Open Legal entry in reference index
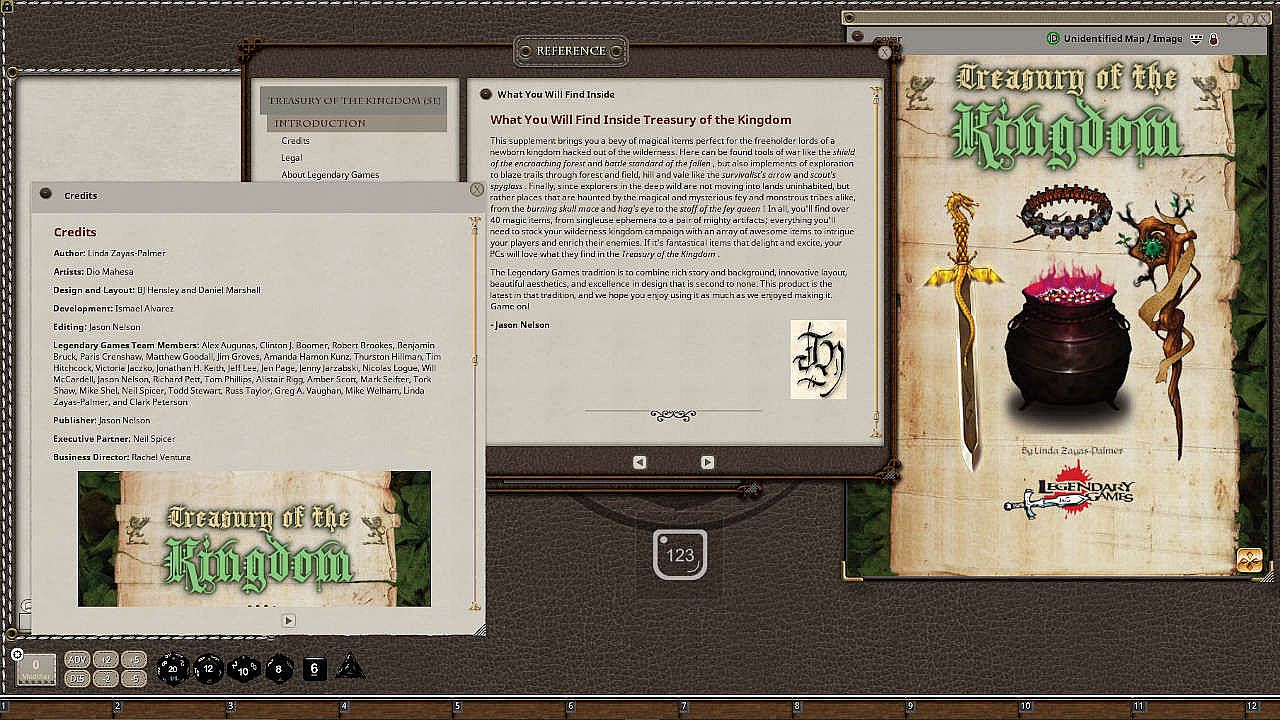This screenshot has height=720, width=1280. pyautogui.click(x=291, y=158)
